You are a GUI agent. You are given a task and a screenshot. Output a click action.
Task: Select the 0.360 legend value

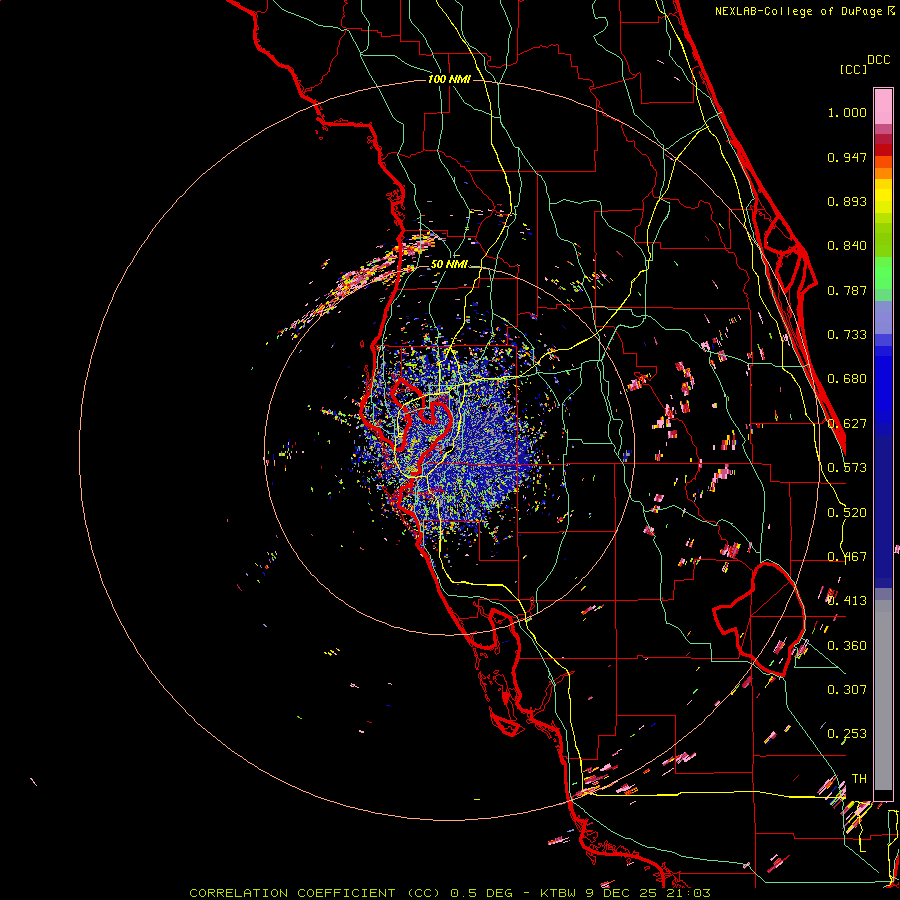(x=847, y=646)
